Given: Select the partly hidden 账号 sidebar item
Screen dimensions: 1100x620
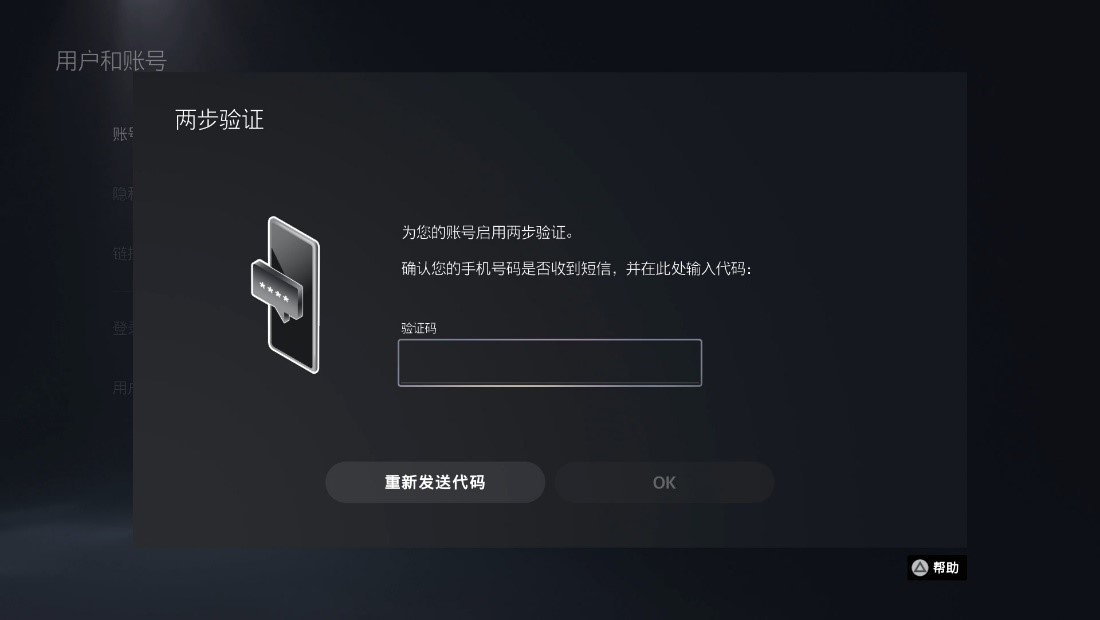Looking at the screenshot, I should coord(123,133).
